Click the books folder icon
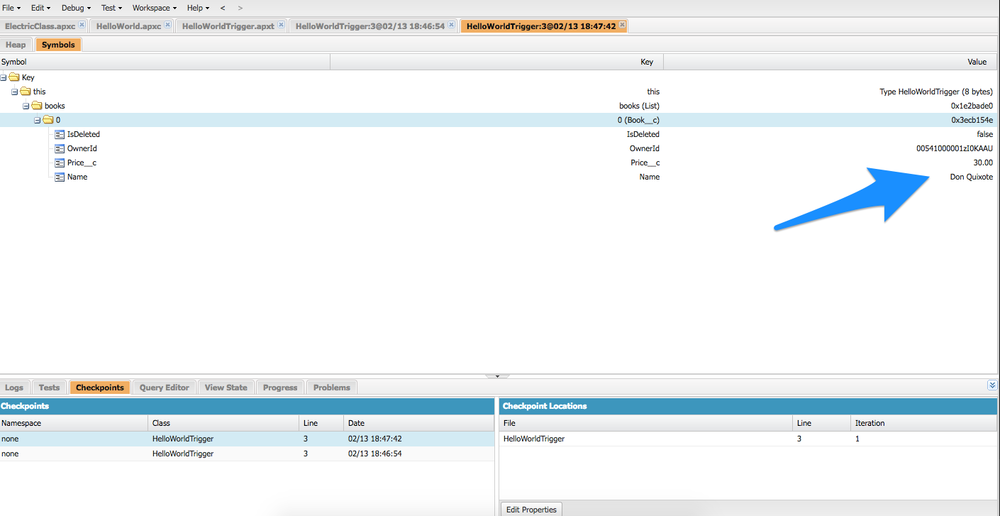 [36, 106]
